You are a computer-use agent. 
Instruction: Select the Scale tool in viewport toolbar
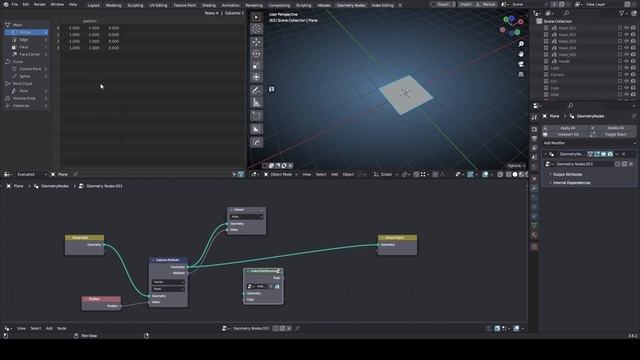tap(256, 65)
